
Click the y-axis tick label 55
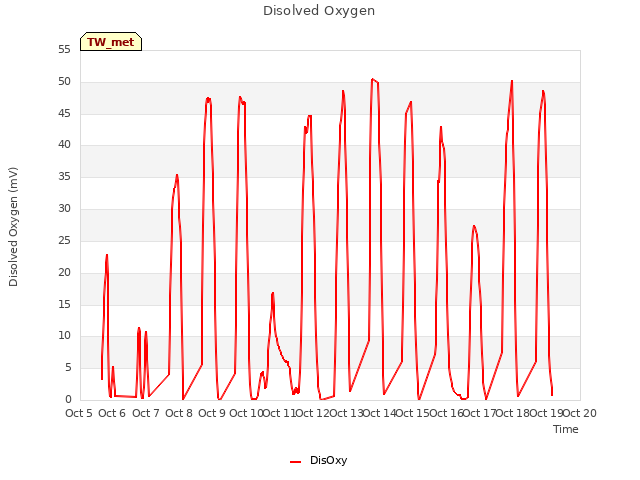coord(64,50)
